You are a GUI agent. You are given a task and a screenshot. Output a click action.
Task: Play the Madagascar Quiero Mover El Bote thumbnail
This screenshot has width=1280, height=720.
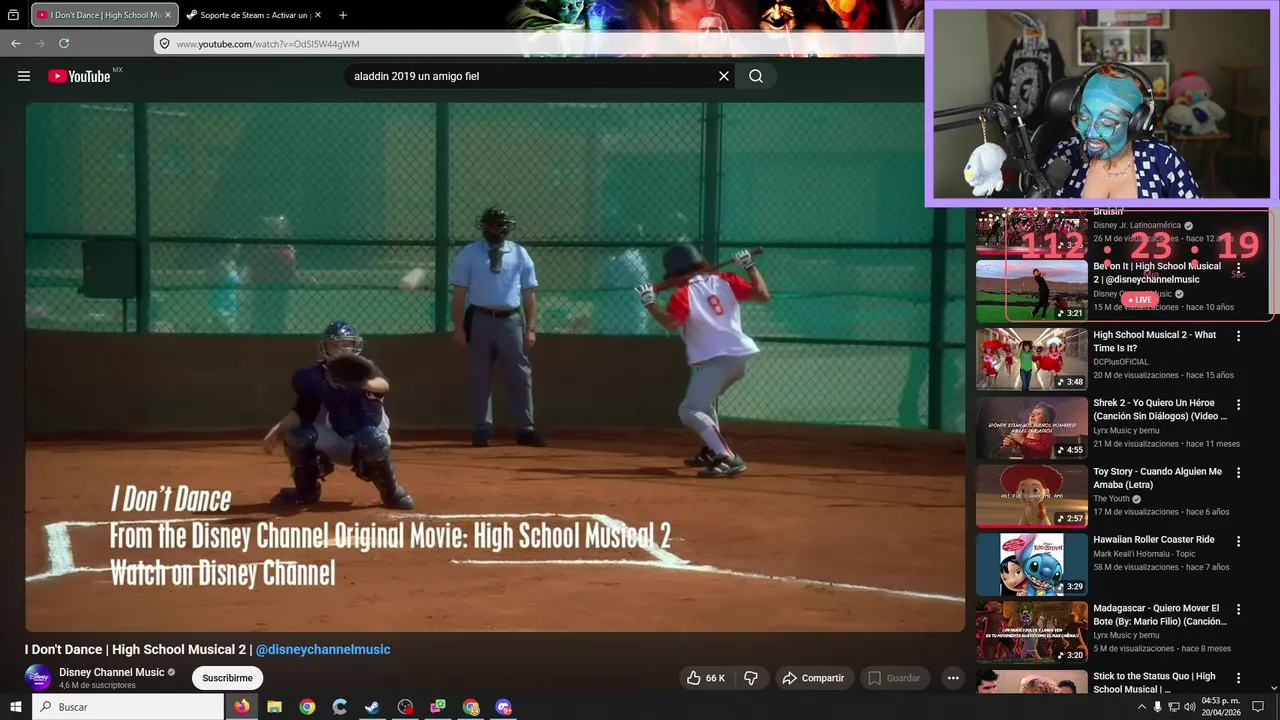(1032, 632)
